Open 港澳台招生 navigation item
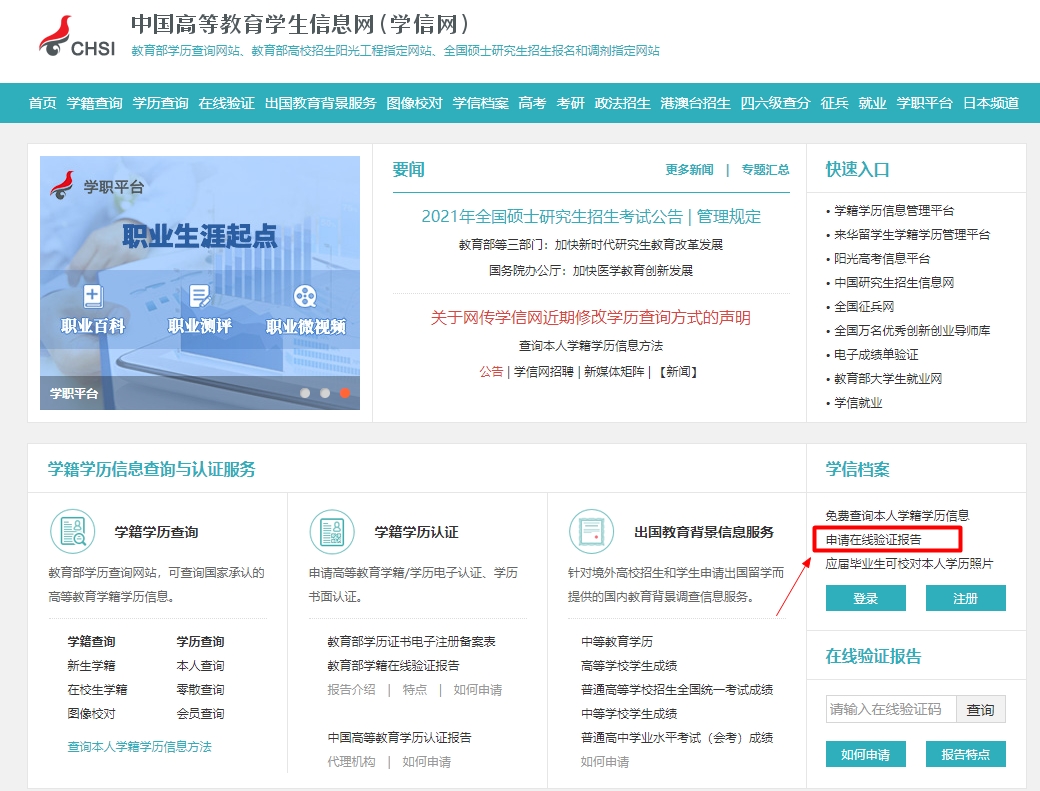 (x=695, y=103)
